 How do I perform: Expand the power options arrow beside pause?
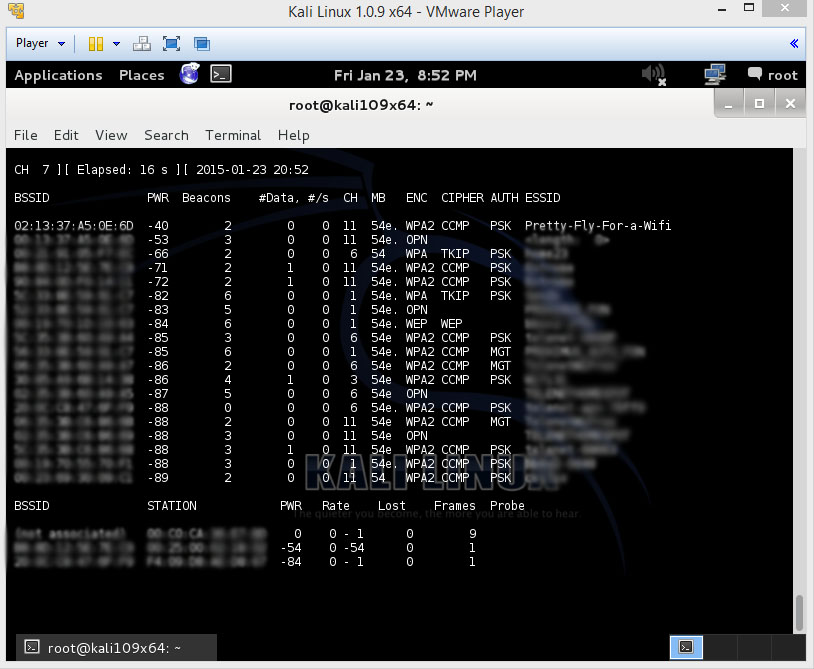[x=116, y=44]
